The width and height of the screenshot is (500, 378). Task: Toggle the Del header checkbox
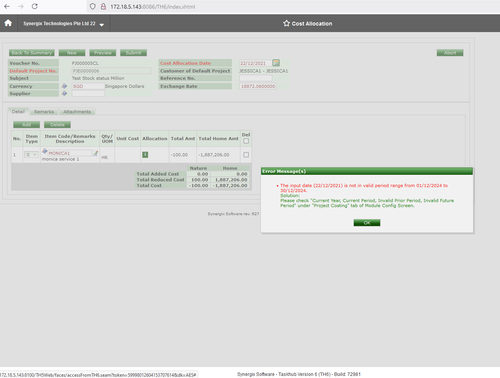point(246,141)
